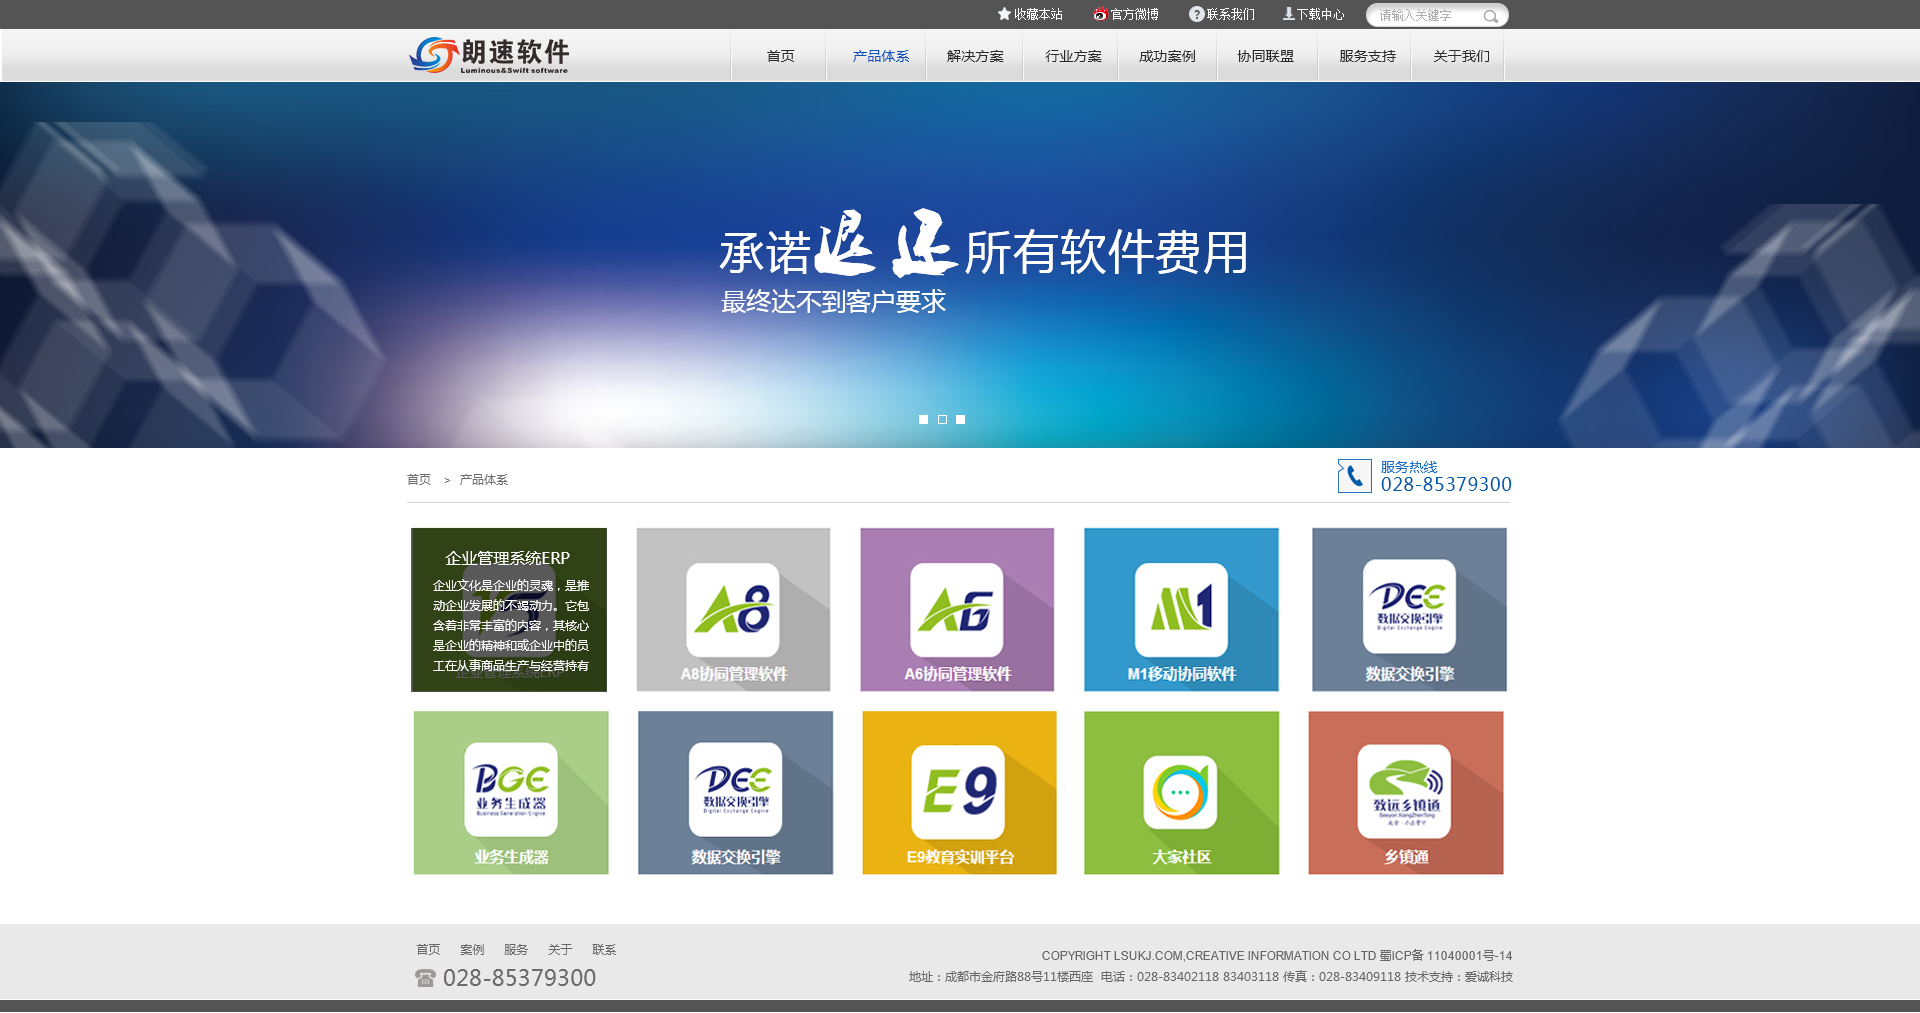Click the hotline number beside 服务热线

pos(1446,485)
